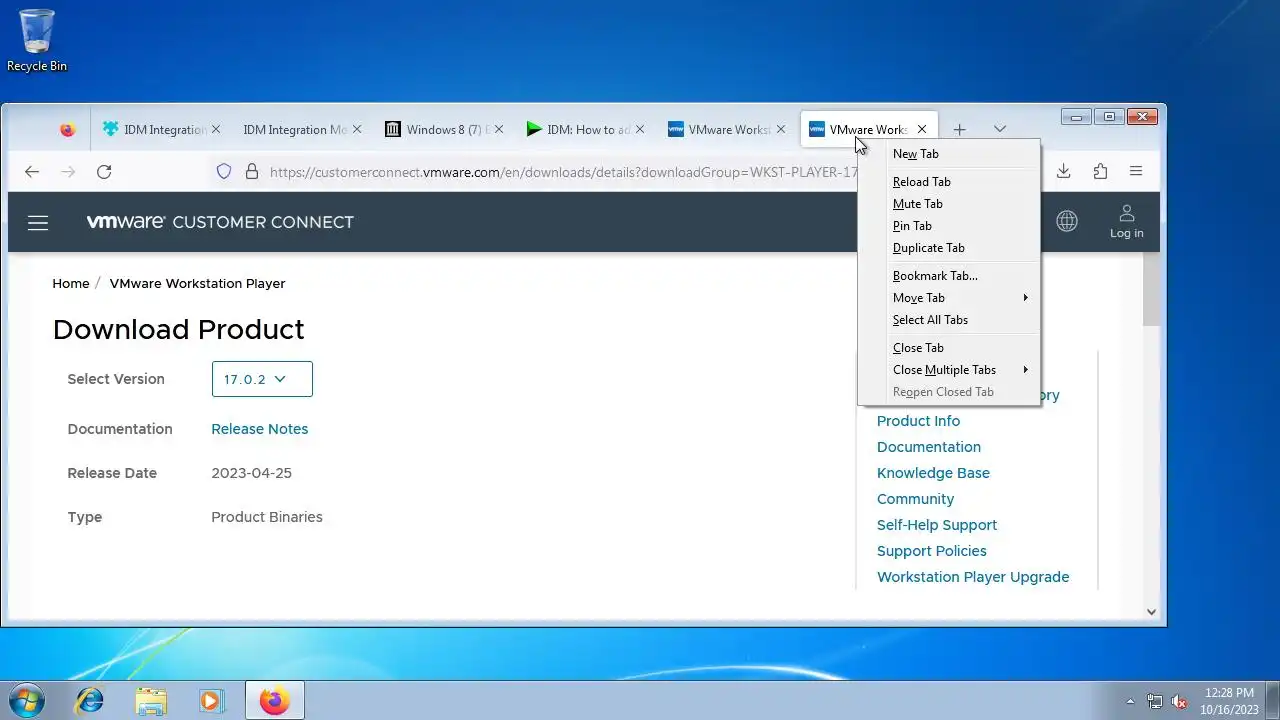Click the Firefox taskbar button
The image size is (1280, 720).
coord(274,701)
